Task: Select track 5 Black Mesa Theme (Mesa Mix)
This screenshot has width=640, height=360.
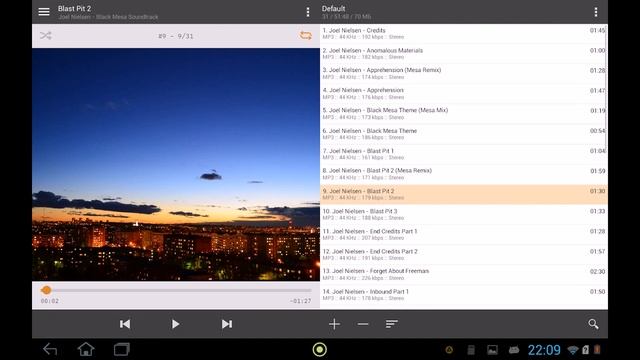Action: (x=464, y=113)
